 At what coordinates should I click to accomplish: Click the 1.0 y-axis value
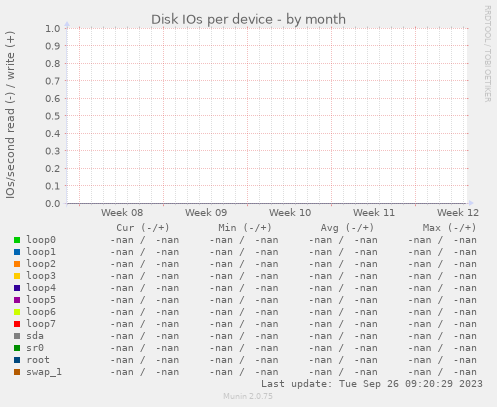coord(53,29)
